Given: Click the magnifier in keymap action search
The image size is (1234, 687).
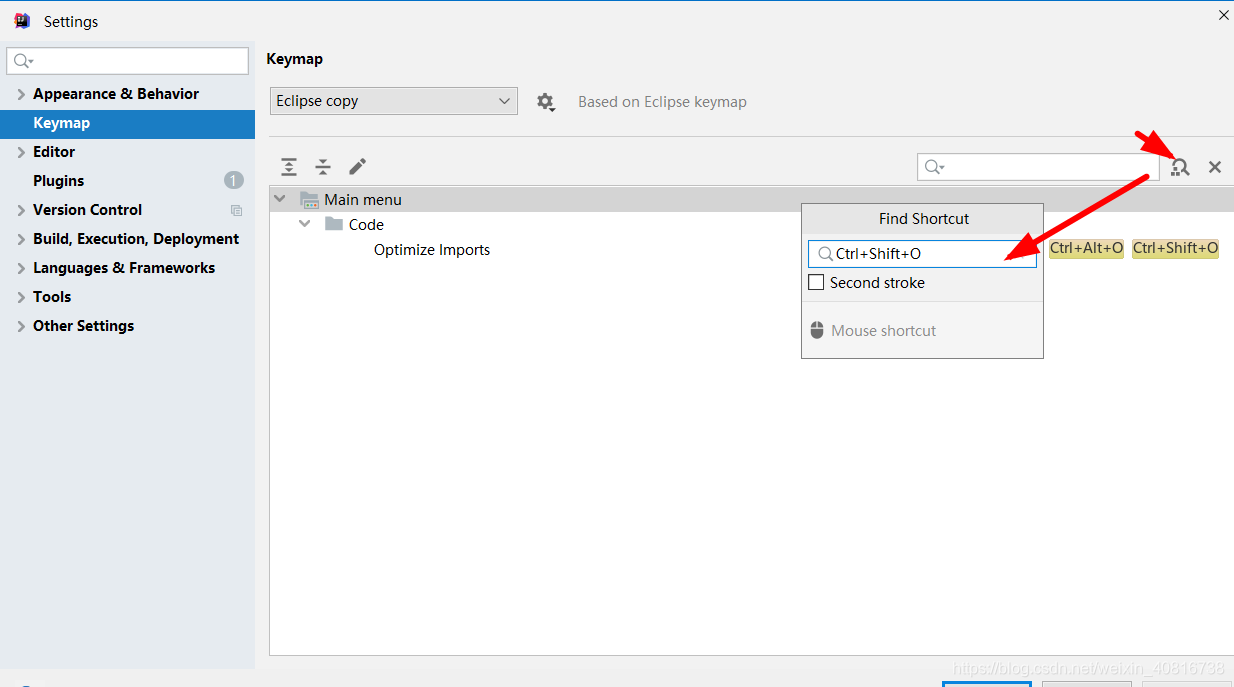Looking at the screenshot, I should point(935,167).
